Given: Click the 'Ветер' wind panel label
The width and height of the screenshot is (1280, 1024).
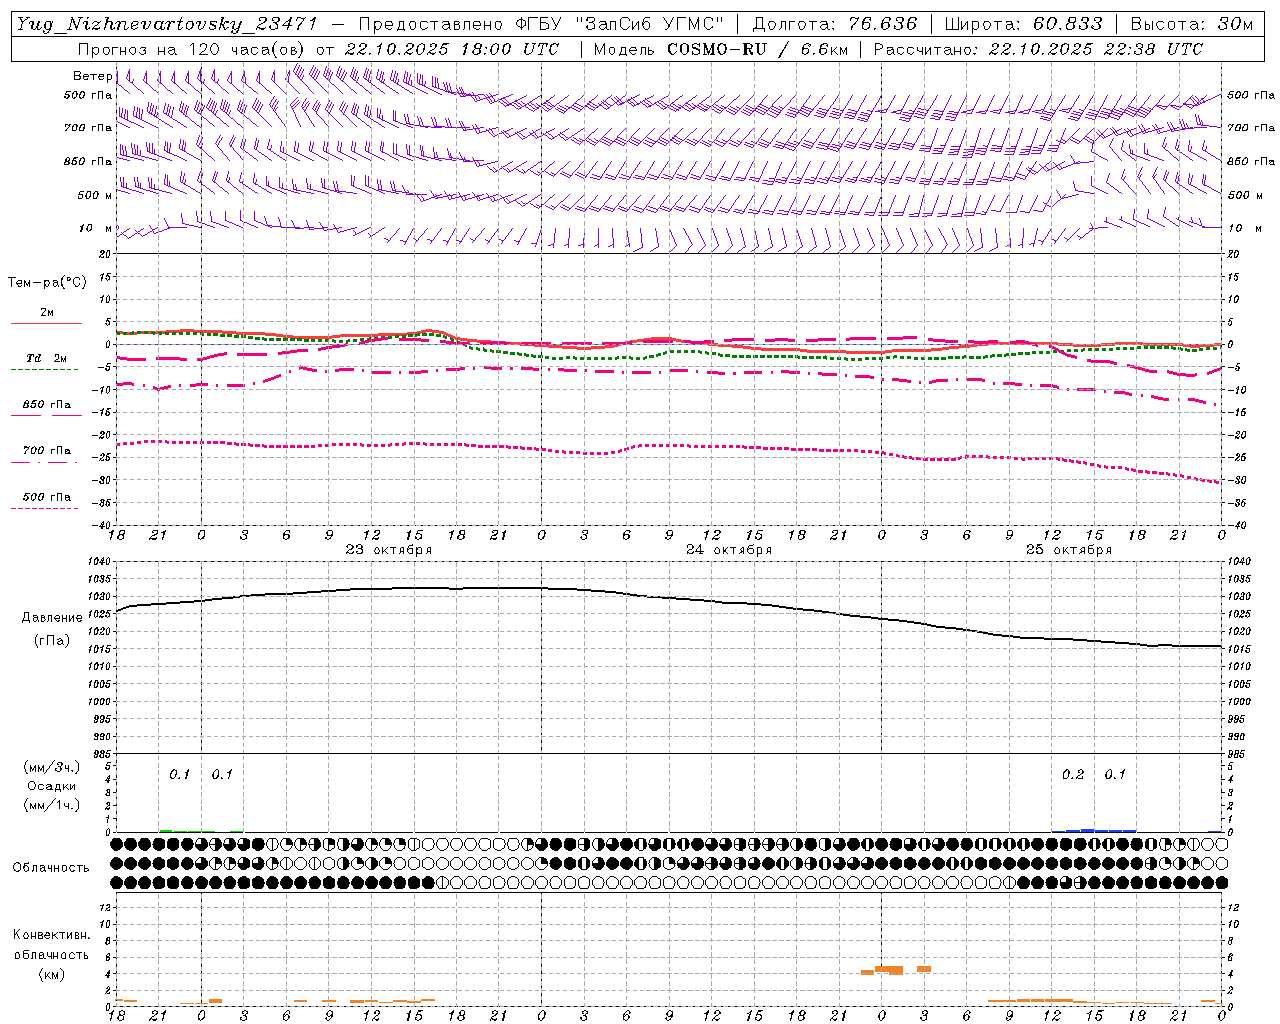Looking at the screenshot, I should coord(92,76).
